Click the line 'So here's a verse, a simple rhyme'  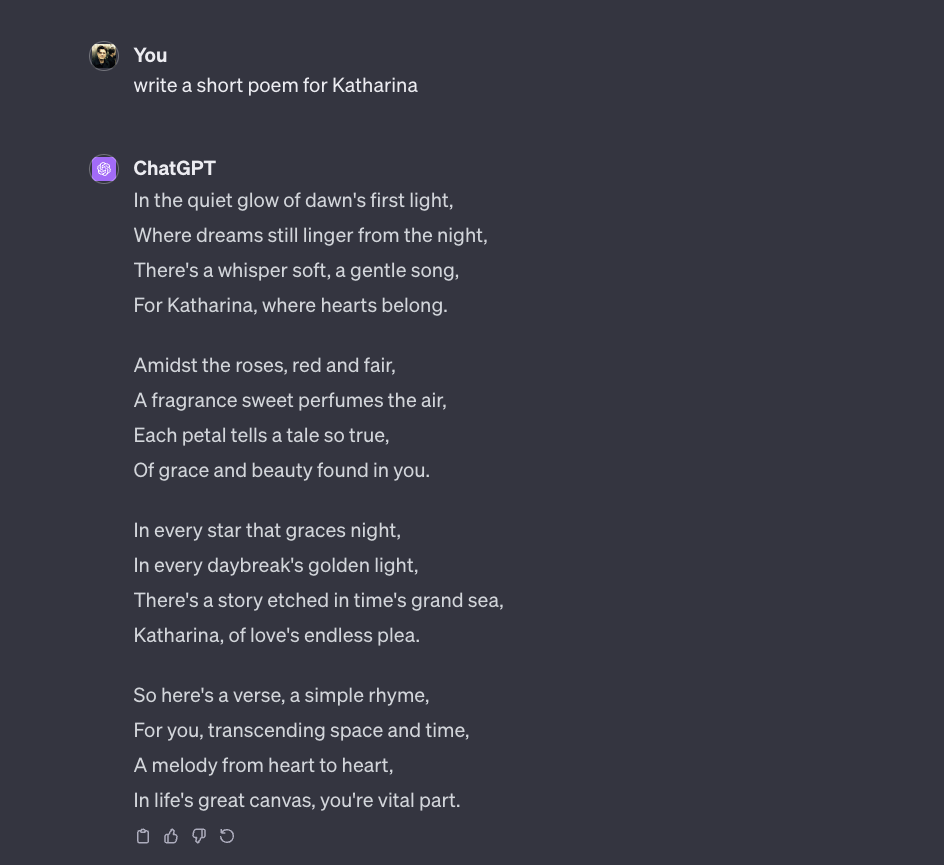pyautogui.click(x=281, y=695)
